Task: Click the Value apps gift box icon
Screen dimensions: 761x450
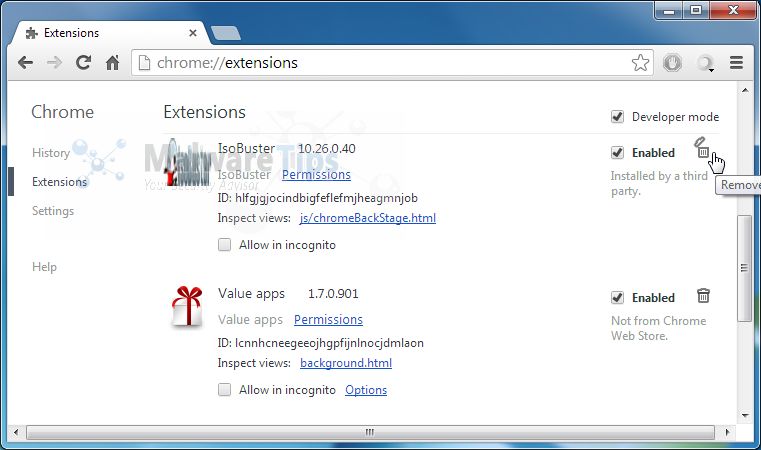Action: pyautogui.click(x=187, y=306)
